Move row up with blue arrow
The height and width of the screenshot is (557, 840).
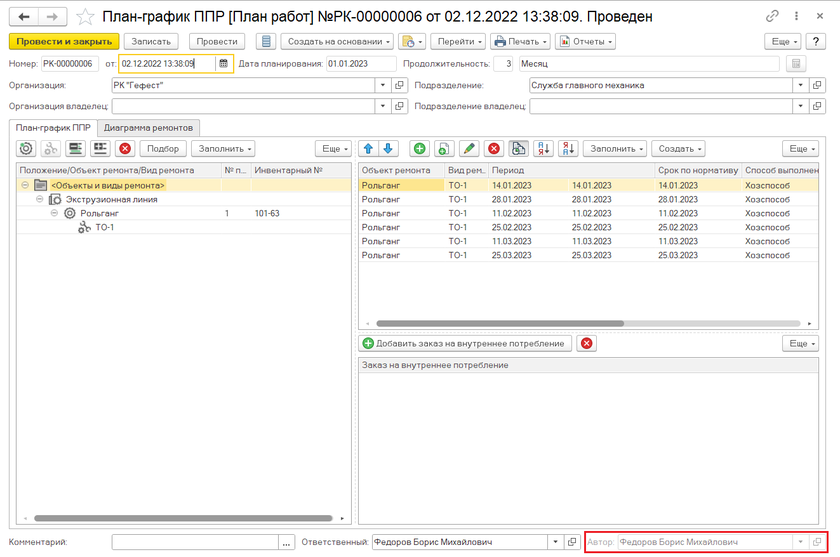tap(369, 148)
